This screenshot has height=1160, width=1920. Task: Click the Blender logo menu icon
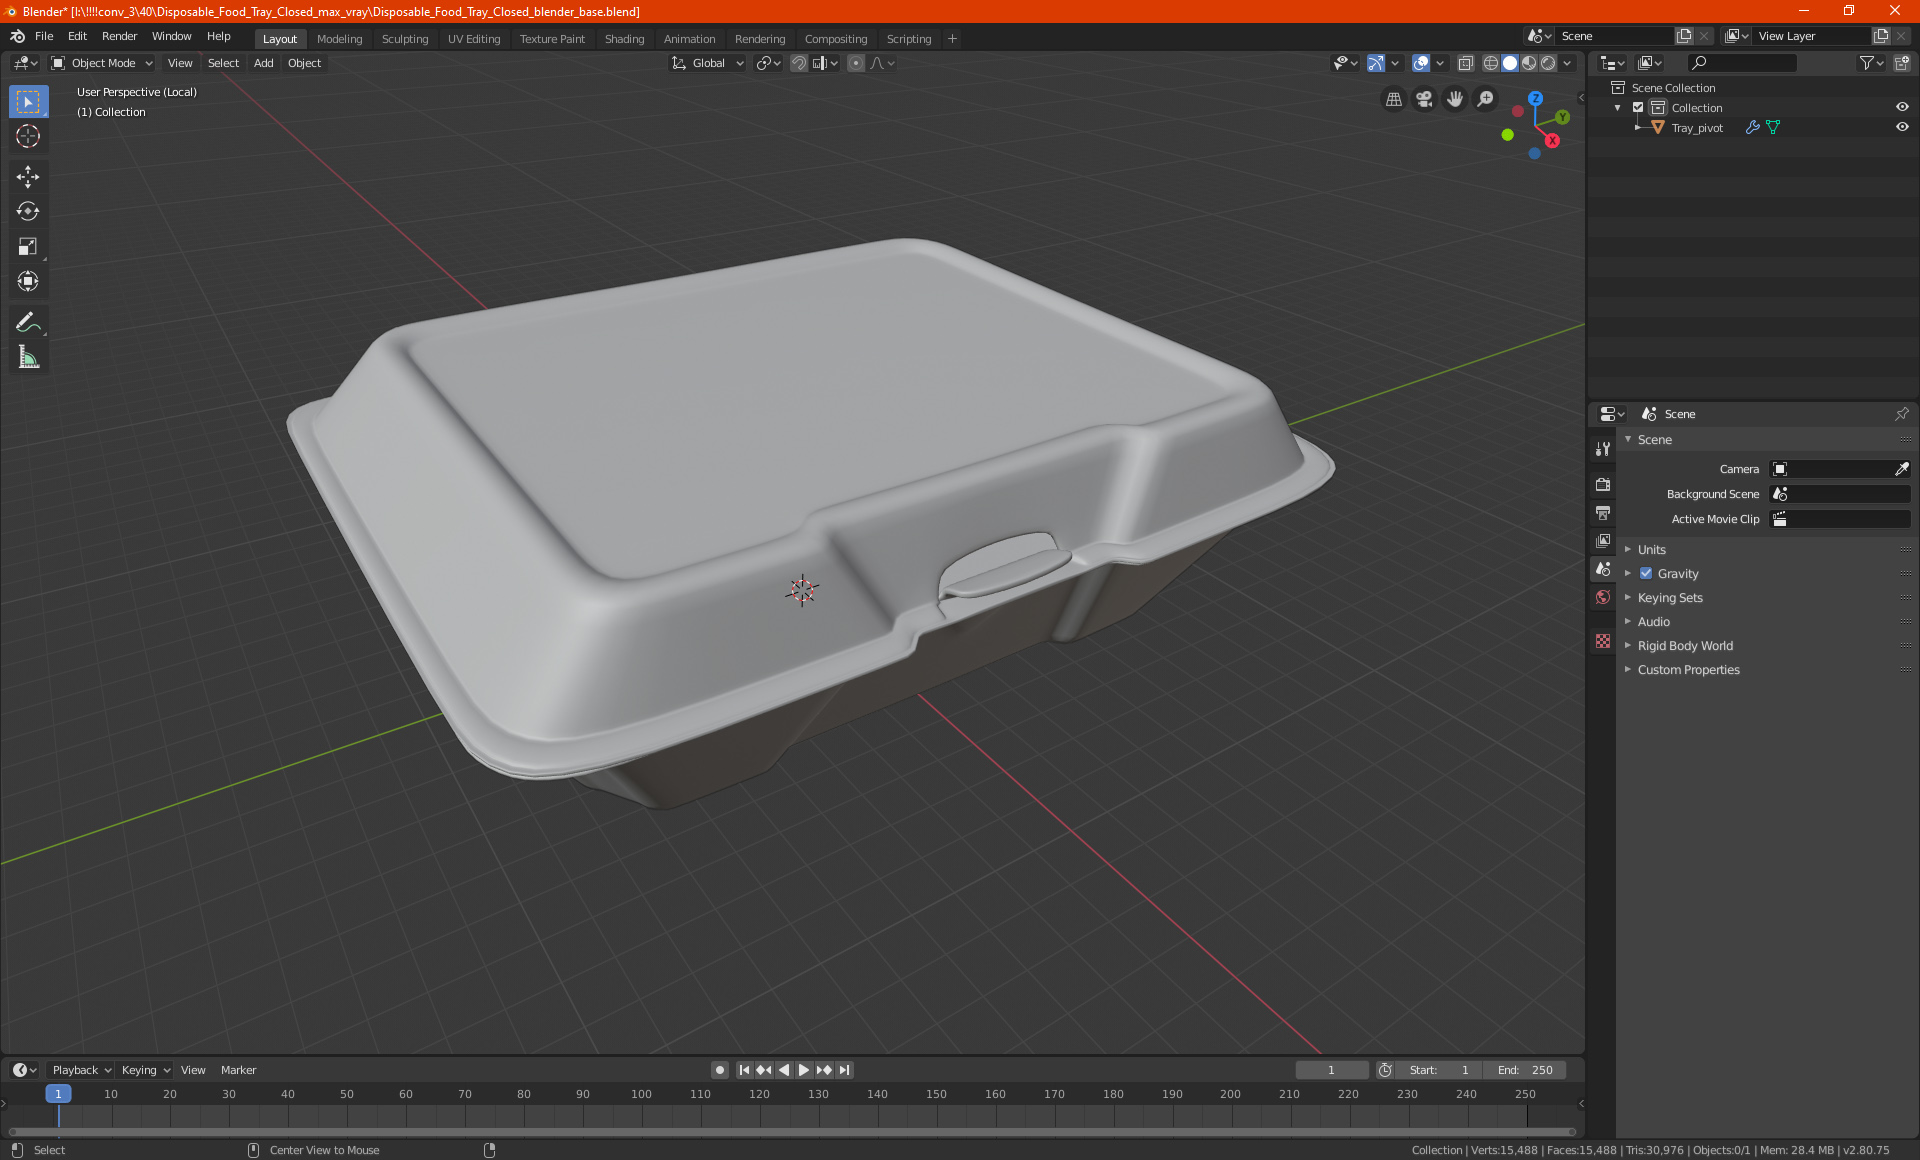(x=18, y=36)
